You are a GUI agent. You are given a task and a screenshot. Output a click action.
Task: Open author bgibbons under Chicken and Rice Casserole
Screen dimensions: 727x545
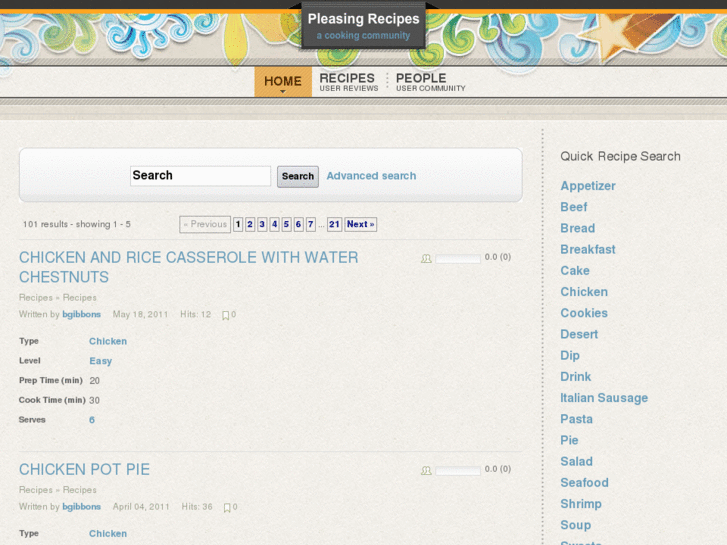click(x=82, y=314)
